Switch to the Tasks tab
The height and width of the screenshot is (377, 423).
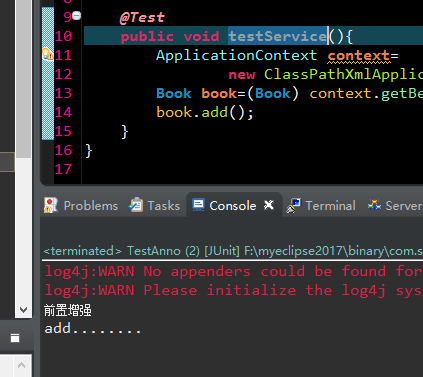[x=155, y=206]
